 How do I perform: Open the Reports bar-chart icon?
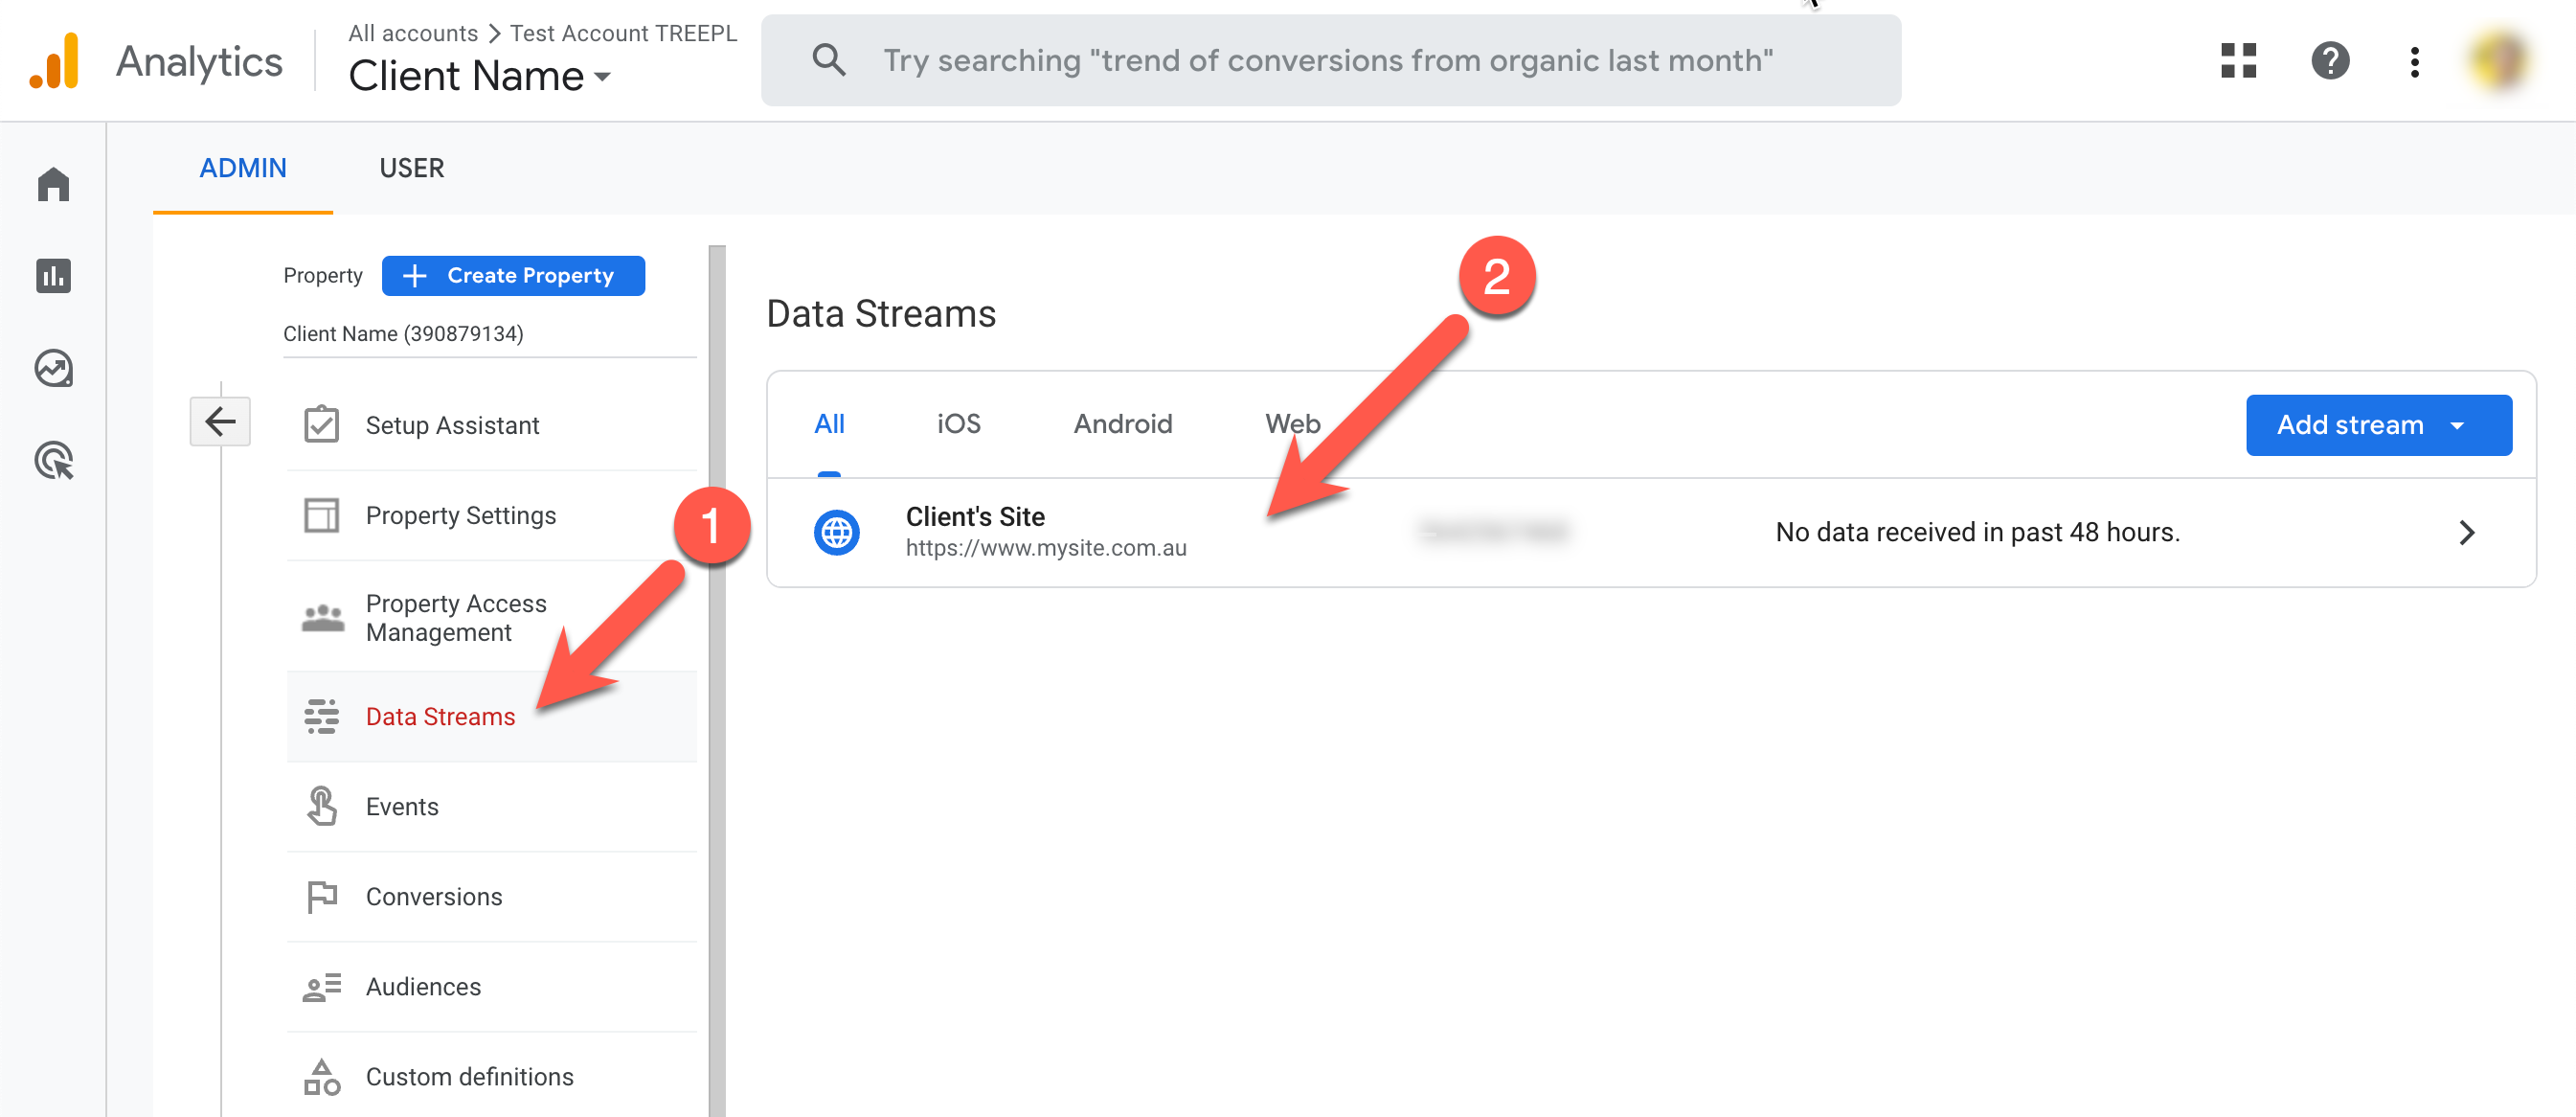53,275
